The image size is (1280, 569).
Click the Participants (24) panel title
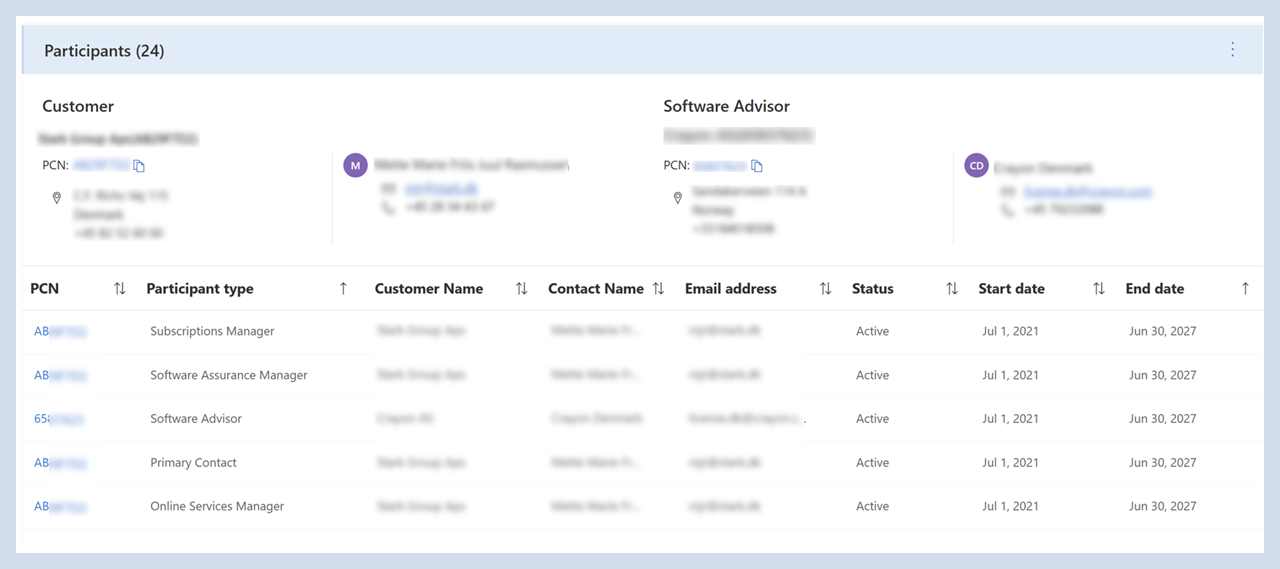pyautogui.click(x=104, y=51)
